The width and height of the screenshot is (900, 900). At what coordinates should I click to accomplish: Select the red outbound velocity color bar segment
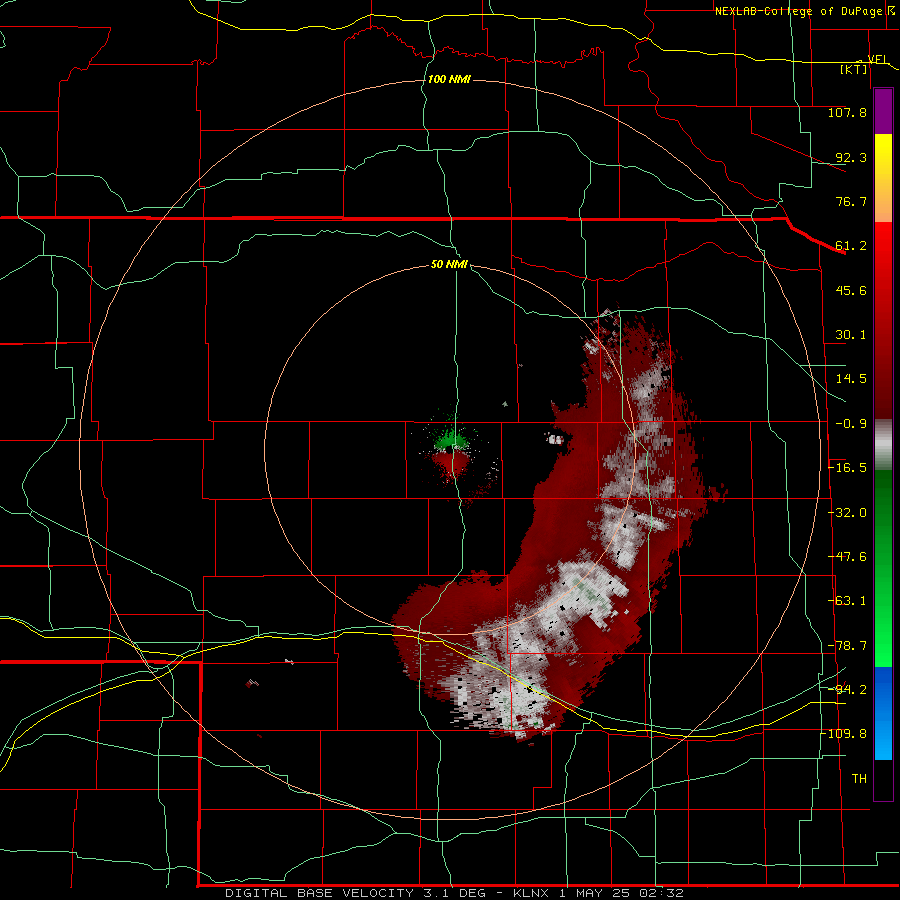point(883,320)
